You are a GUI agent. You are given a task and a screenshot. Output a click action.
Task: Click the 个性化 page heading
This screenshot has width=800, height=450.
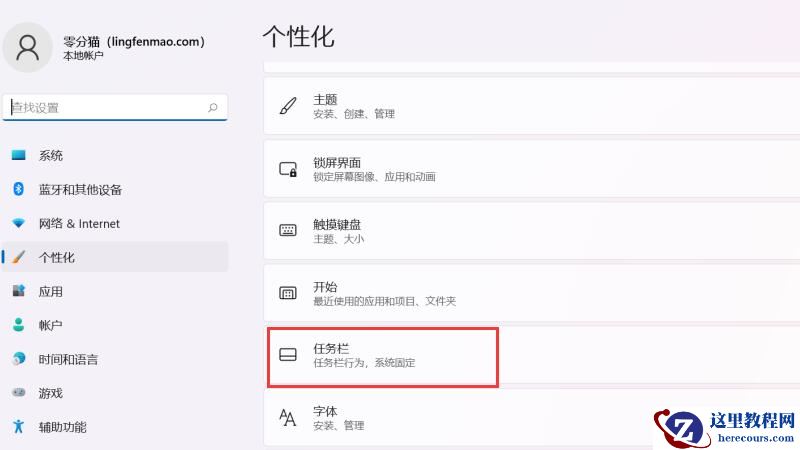(298, 37)
